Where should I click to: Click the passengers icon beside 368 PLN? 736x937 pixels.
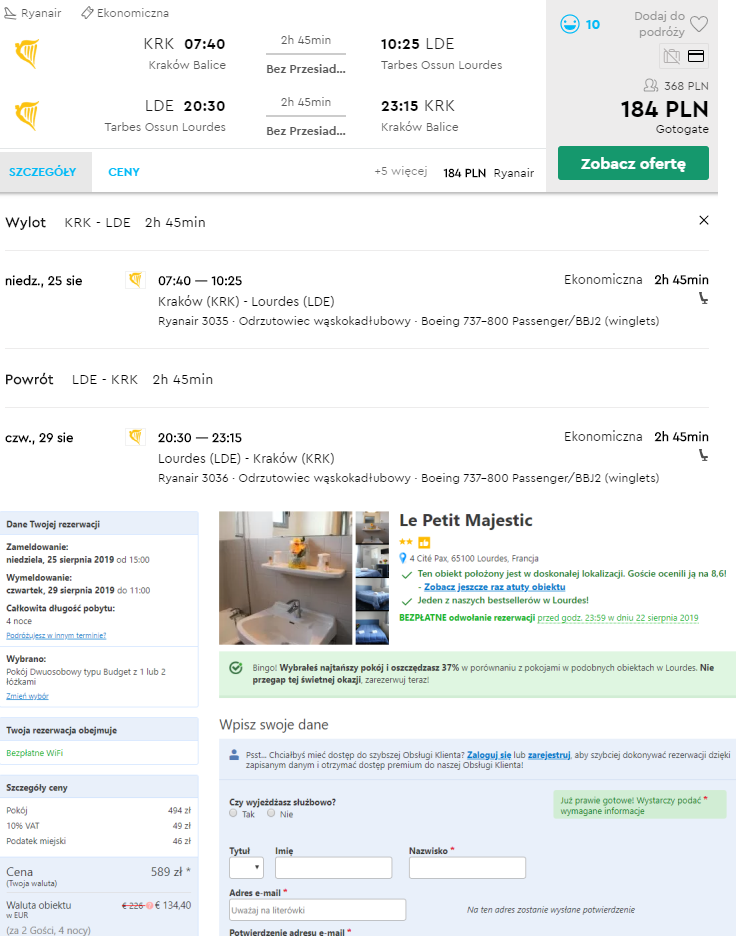tap(651, 85)
